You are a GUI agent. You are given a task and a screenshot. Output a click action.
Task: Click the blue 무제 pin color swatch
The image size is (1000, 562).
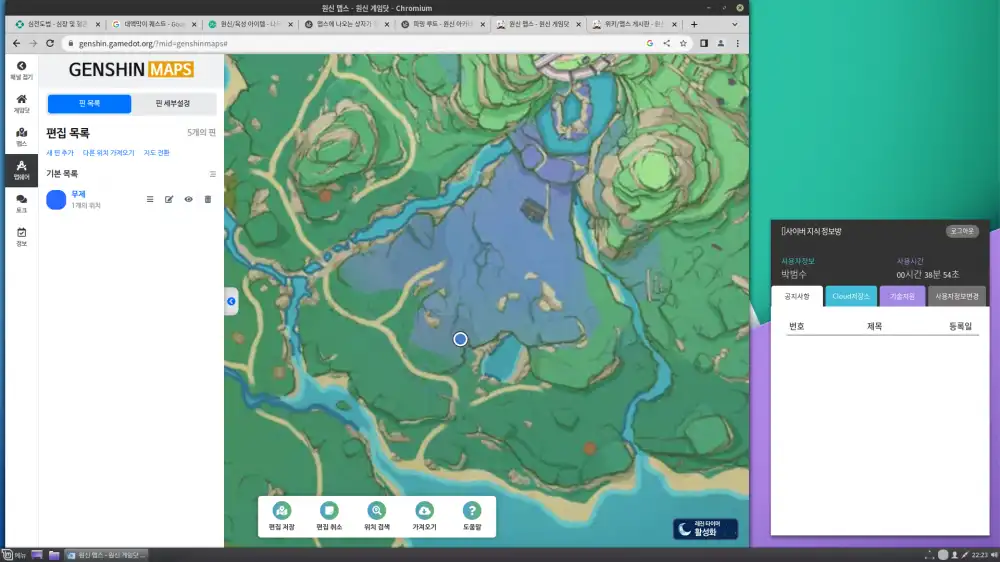tap(56, 199)
